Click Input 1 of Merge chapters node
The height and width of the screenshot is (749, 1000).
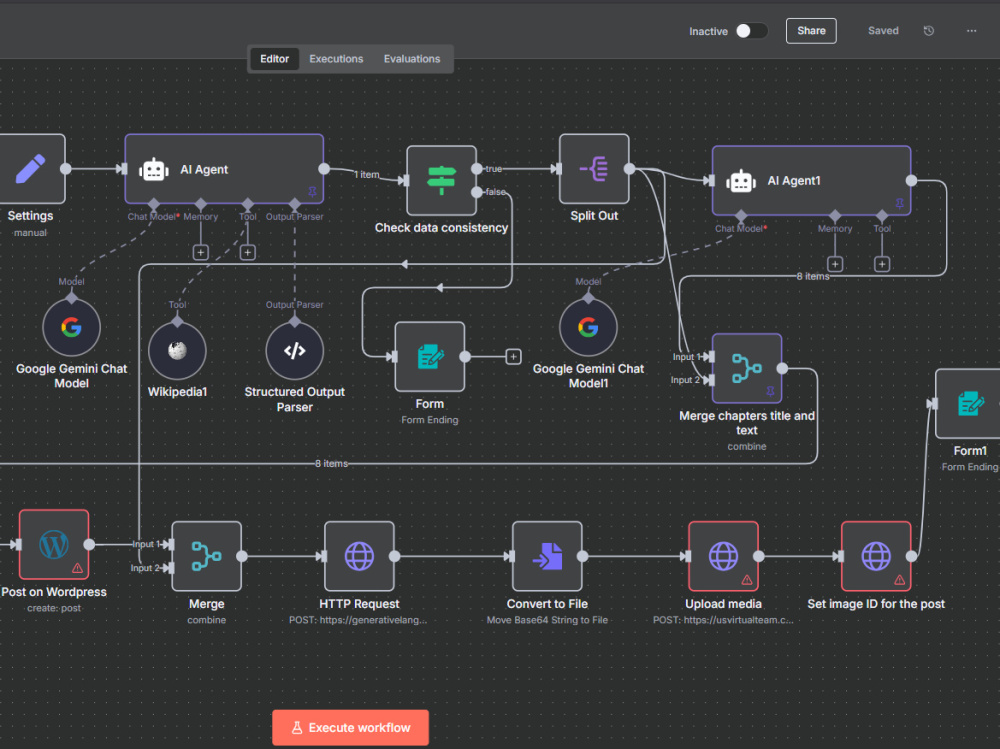[x=709, y=357]
